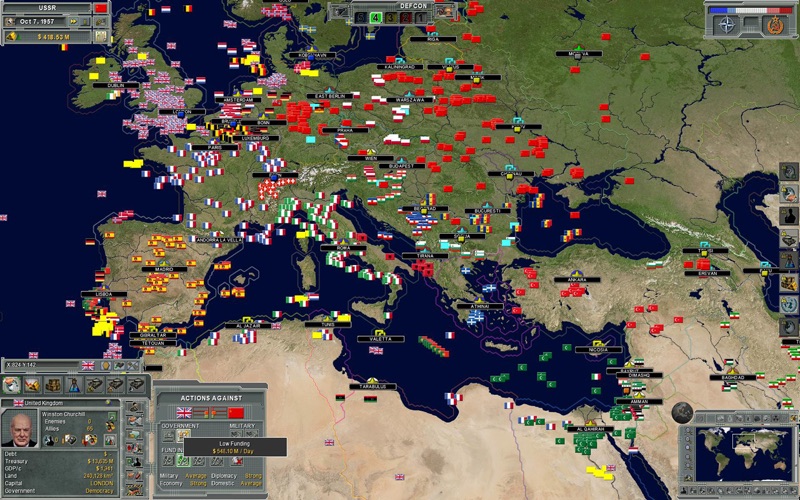Image resolution: width=800 pixels, height=500 pixels.
Task: Select the green highlighted Low Funding icon
Action: (x=183, y=461)
